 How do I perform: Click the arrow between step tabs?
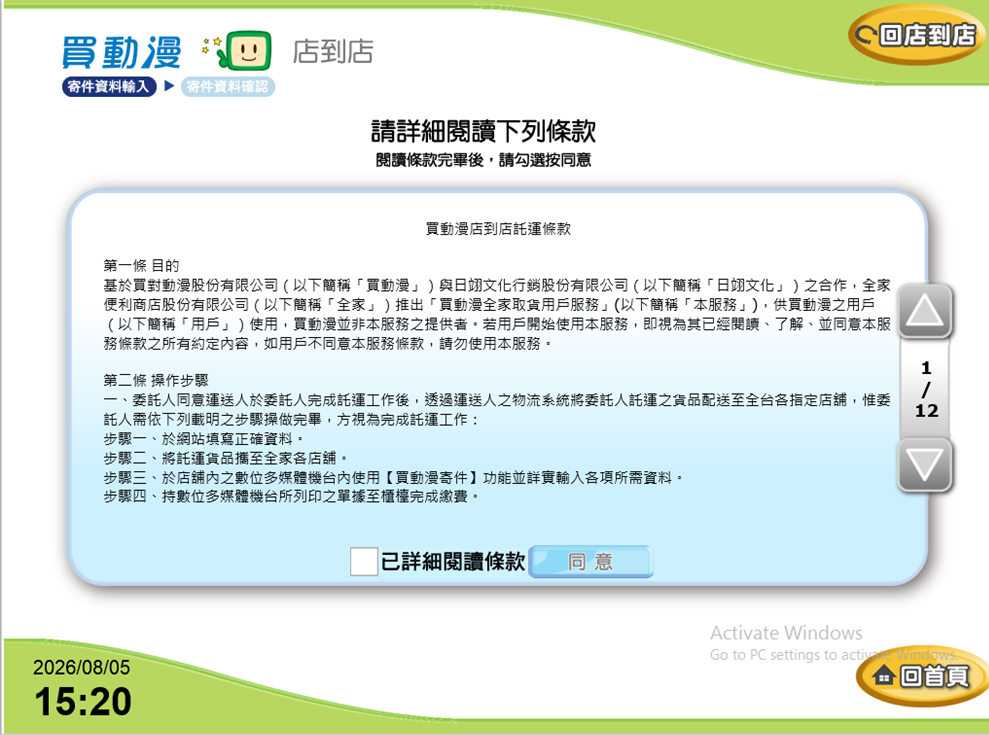click(x=169, y=85)
